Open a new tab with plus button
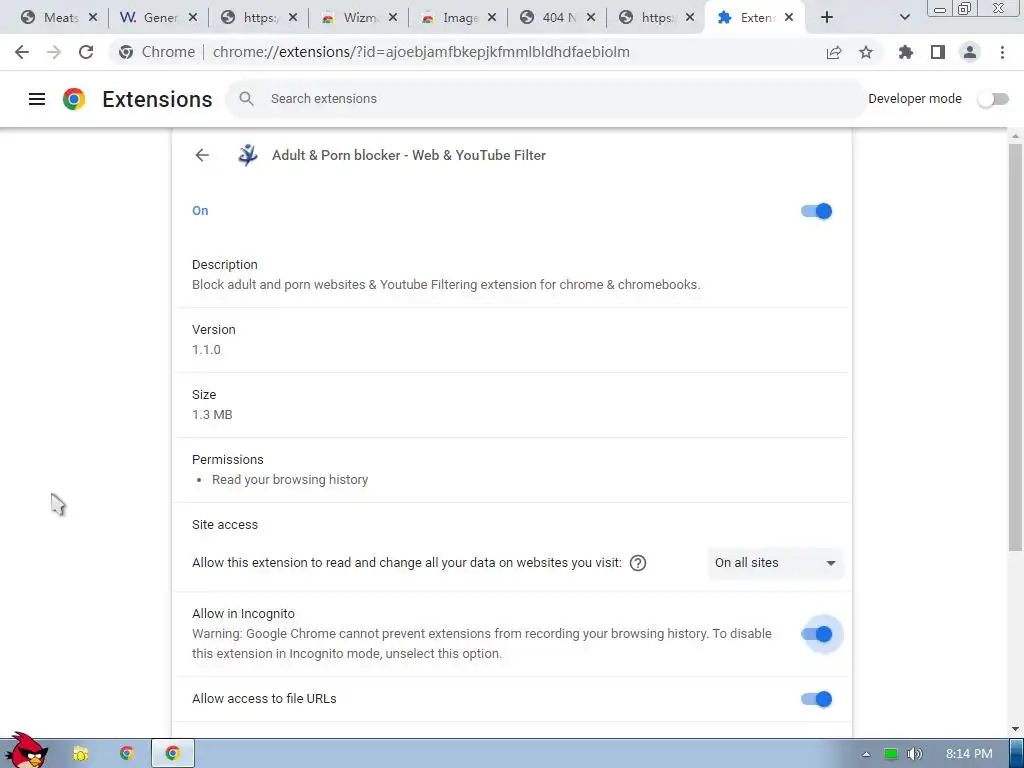The image size is (1024, 768). pyautogui.click(x=827, y=18)
